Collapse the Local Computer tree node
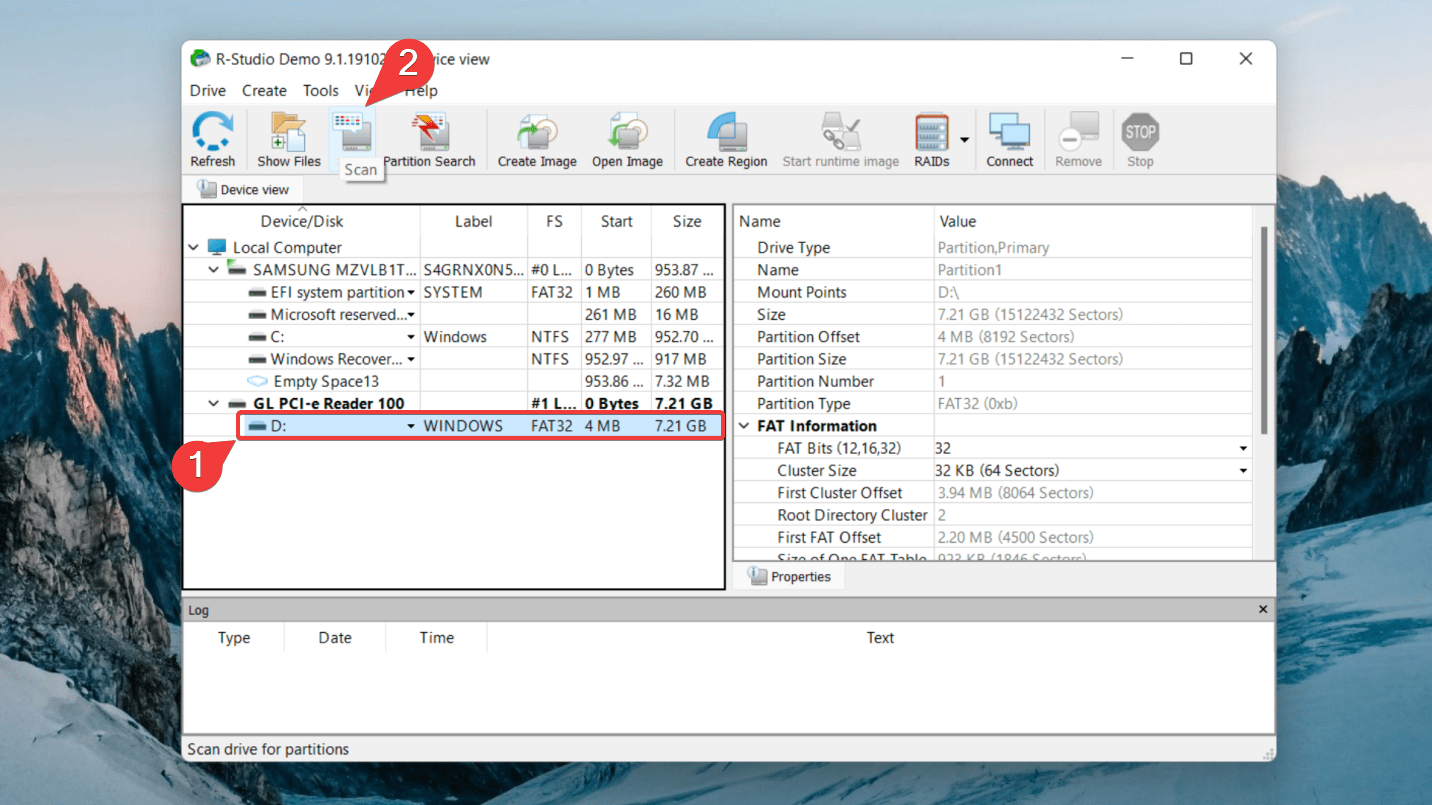This screenshot has height=805, width=1432. coord(193,247)
